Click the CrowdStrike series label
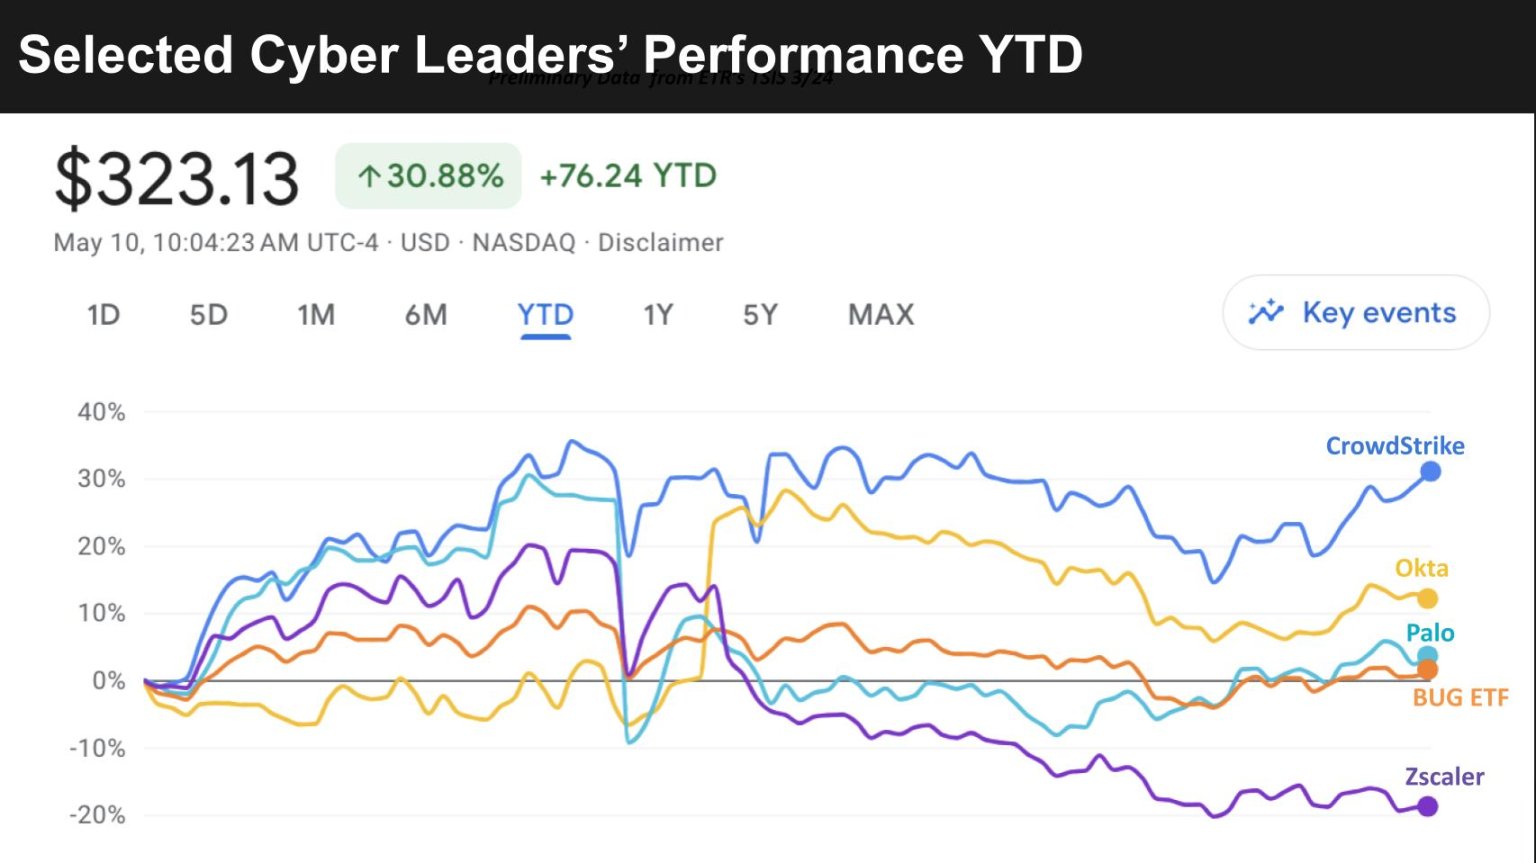Viewport: 1536px width, 863px height. pyautogui.click(x=1394, y=446)
